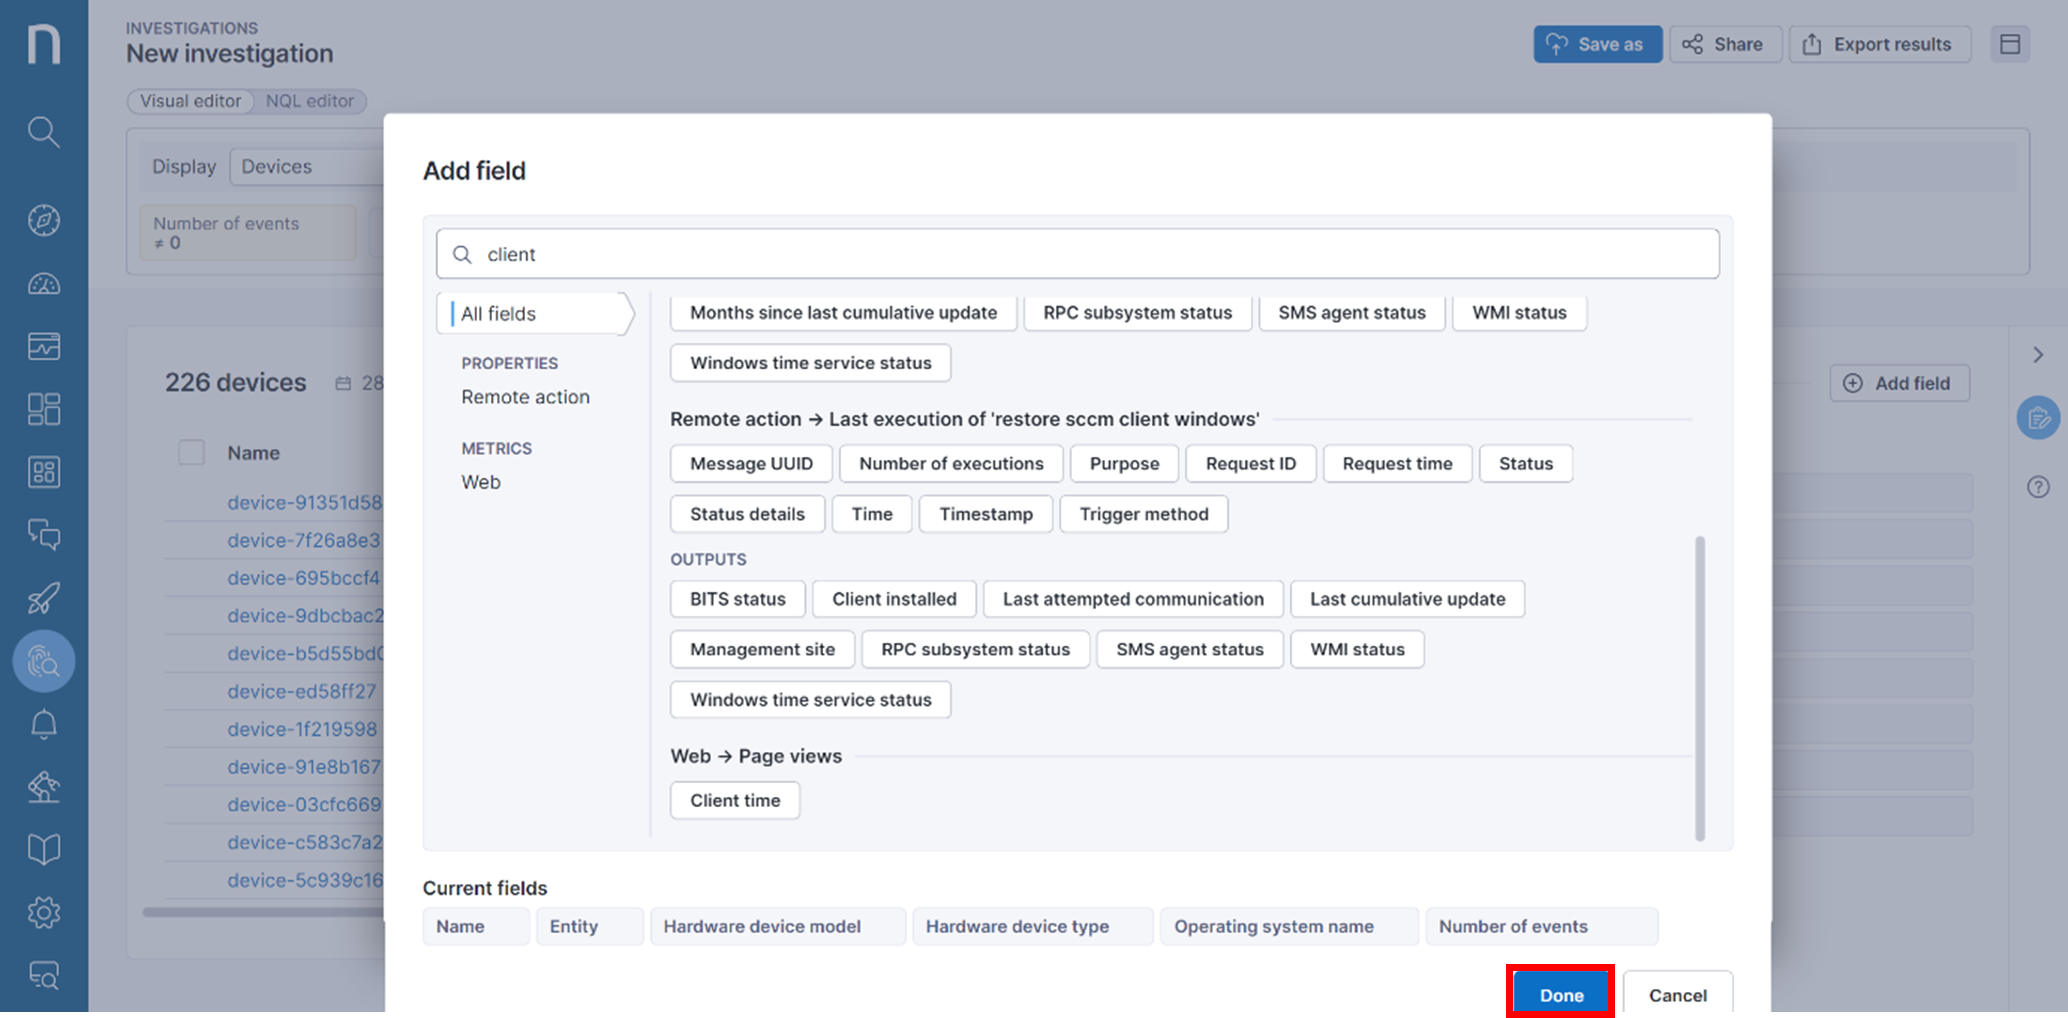Toggle the BITS status output field
Viewport: 2068px width, 1018px height.
pos(737,598)
